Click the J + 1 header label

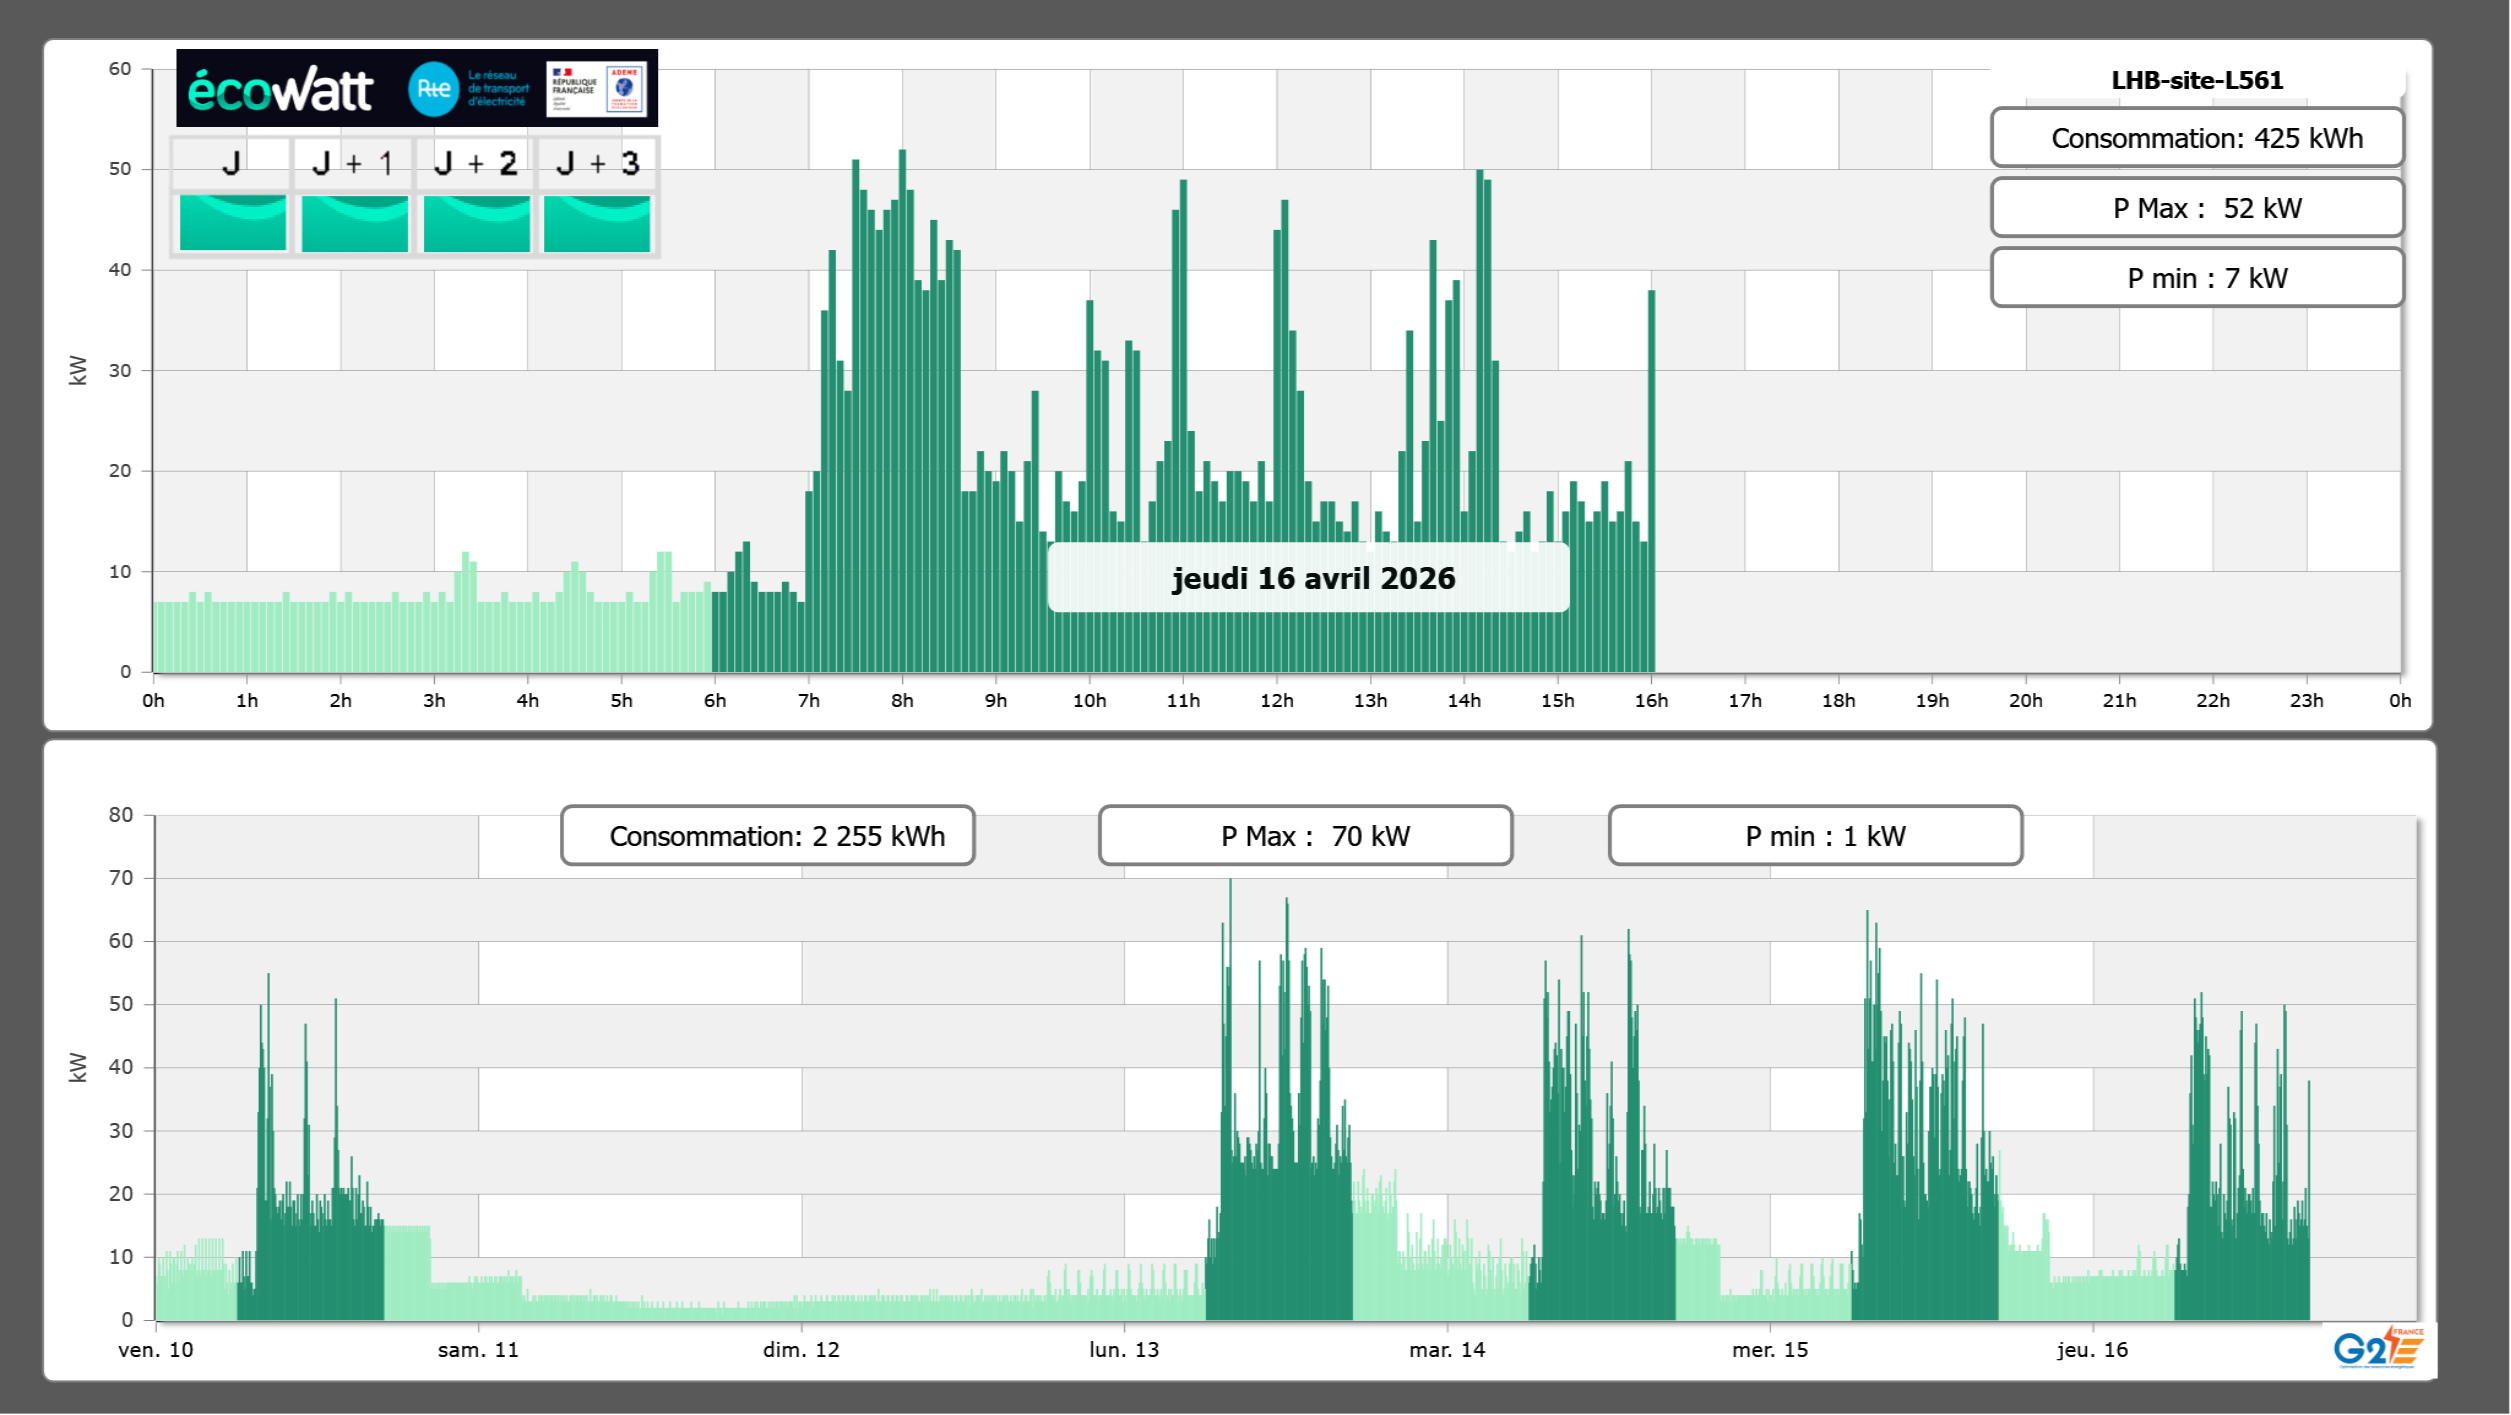pos(352,163)
